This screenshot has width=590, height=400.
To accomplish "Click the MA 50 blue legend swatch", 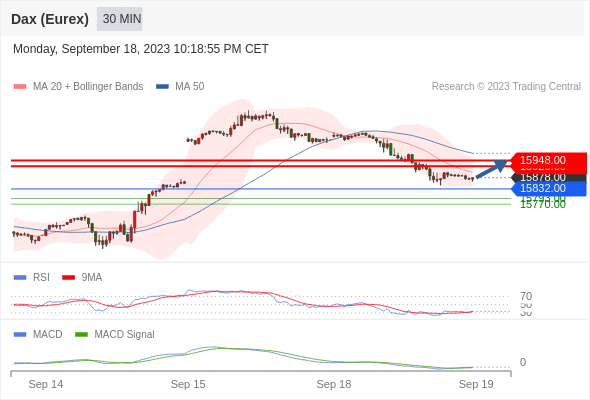I will click(162, 87).
